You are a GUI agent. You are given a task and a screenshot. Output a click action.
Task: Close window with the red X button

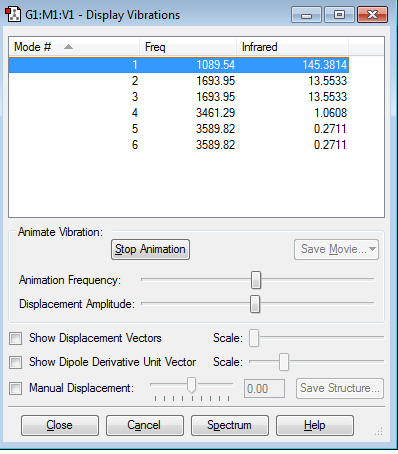coord(372,15)
